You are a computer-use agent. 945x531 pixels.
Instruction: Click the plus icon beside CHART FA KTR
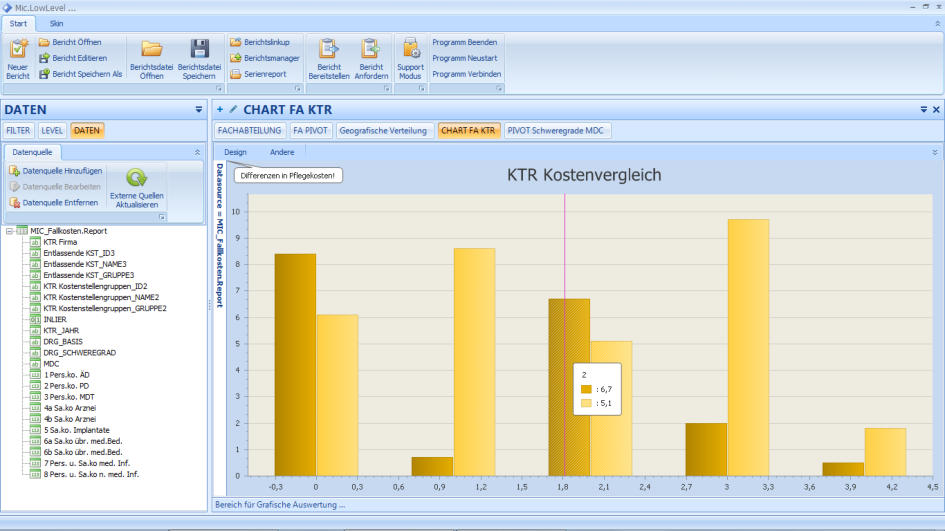220,109
